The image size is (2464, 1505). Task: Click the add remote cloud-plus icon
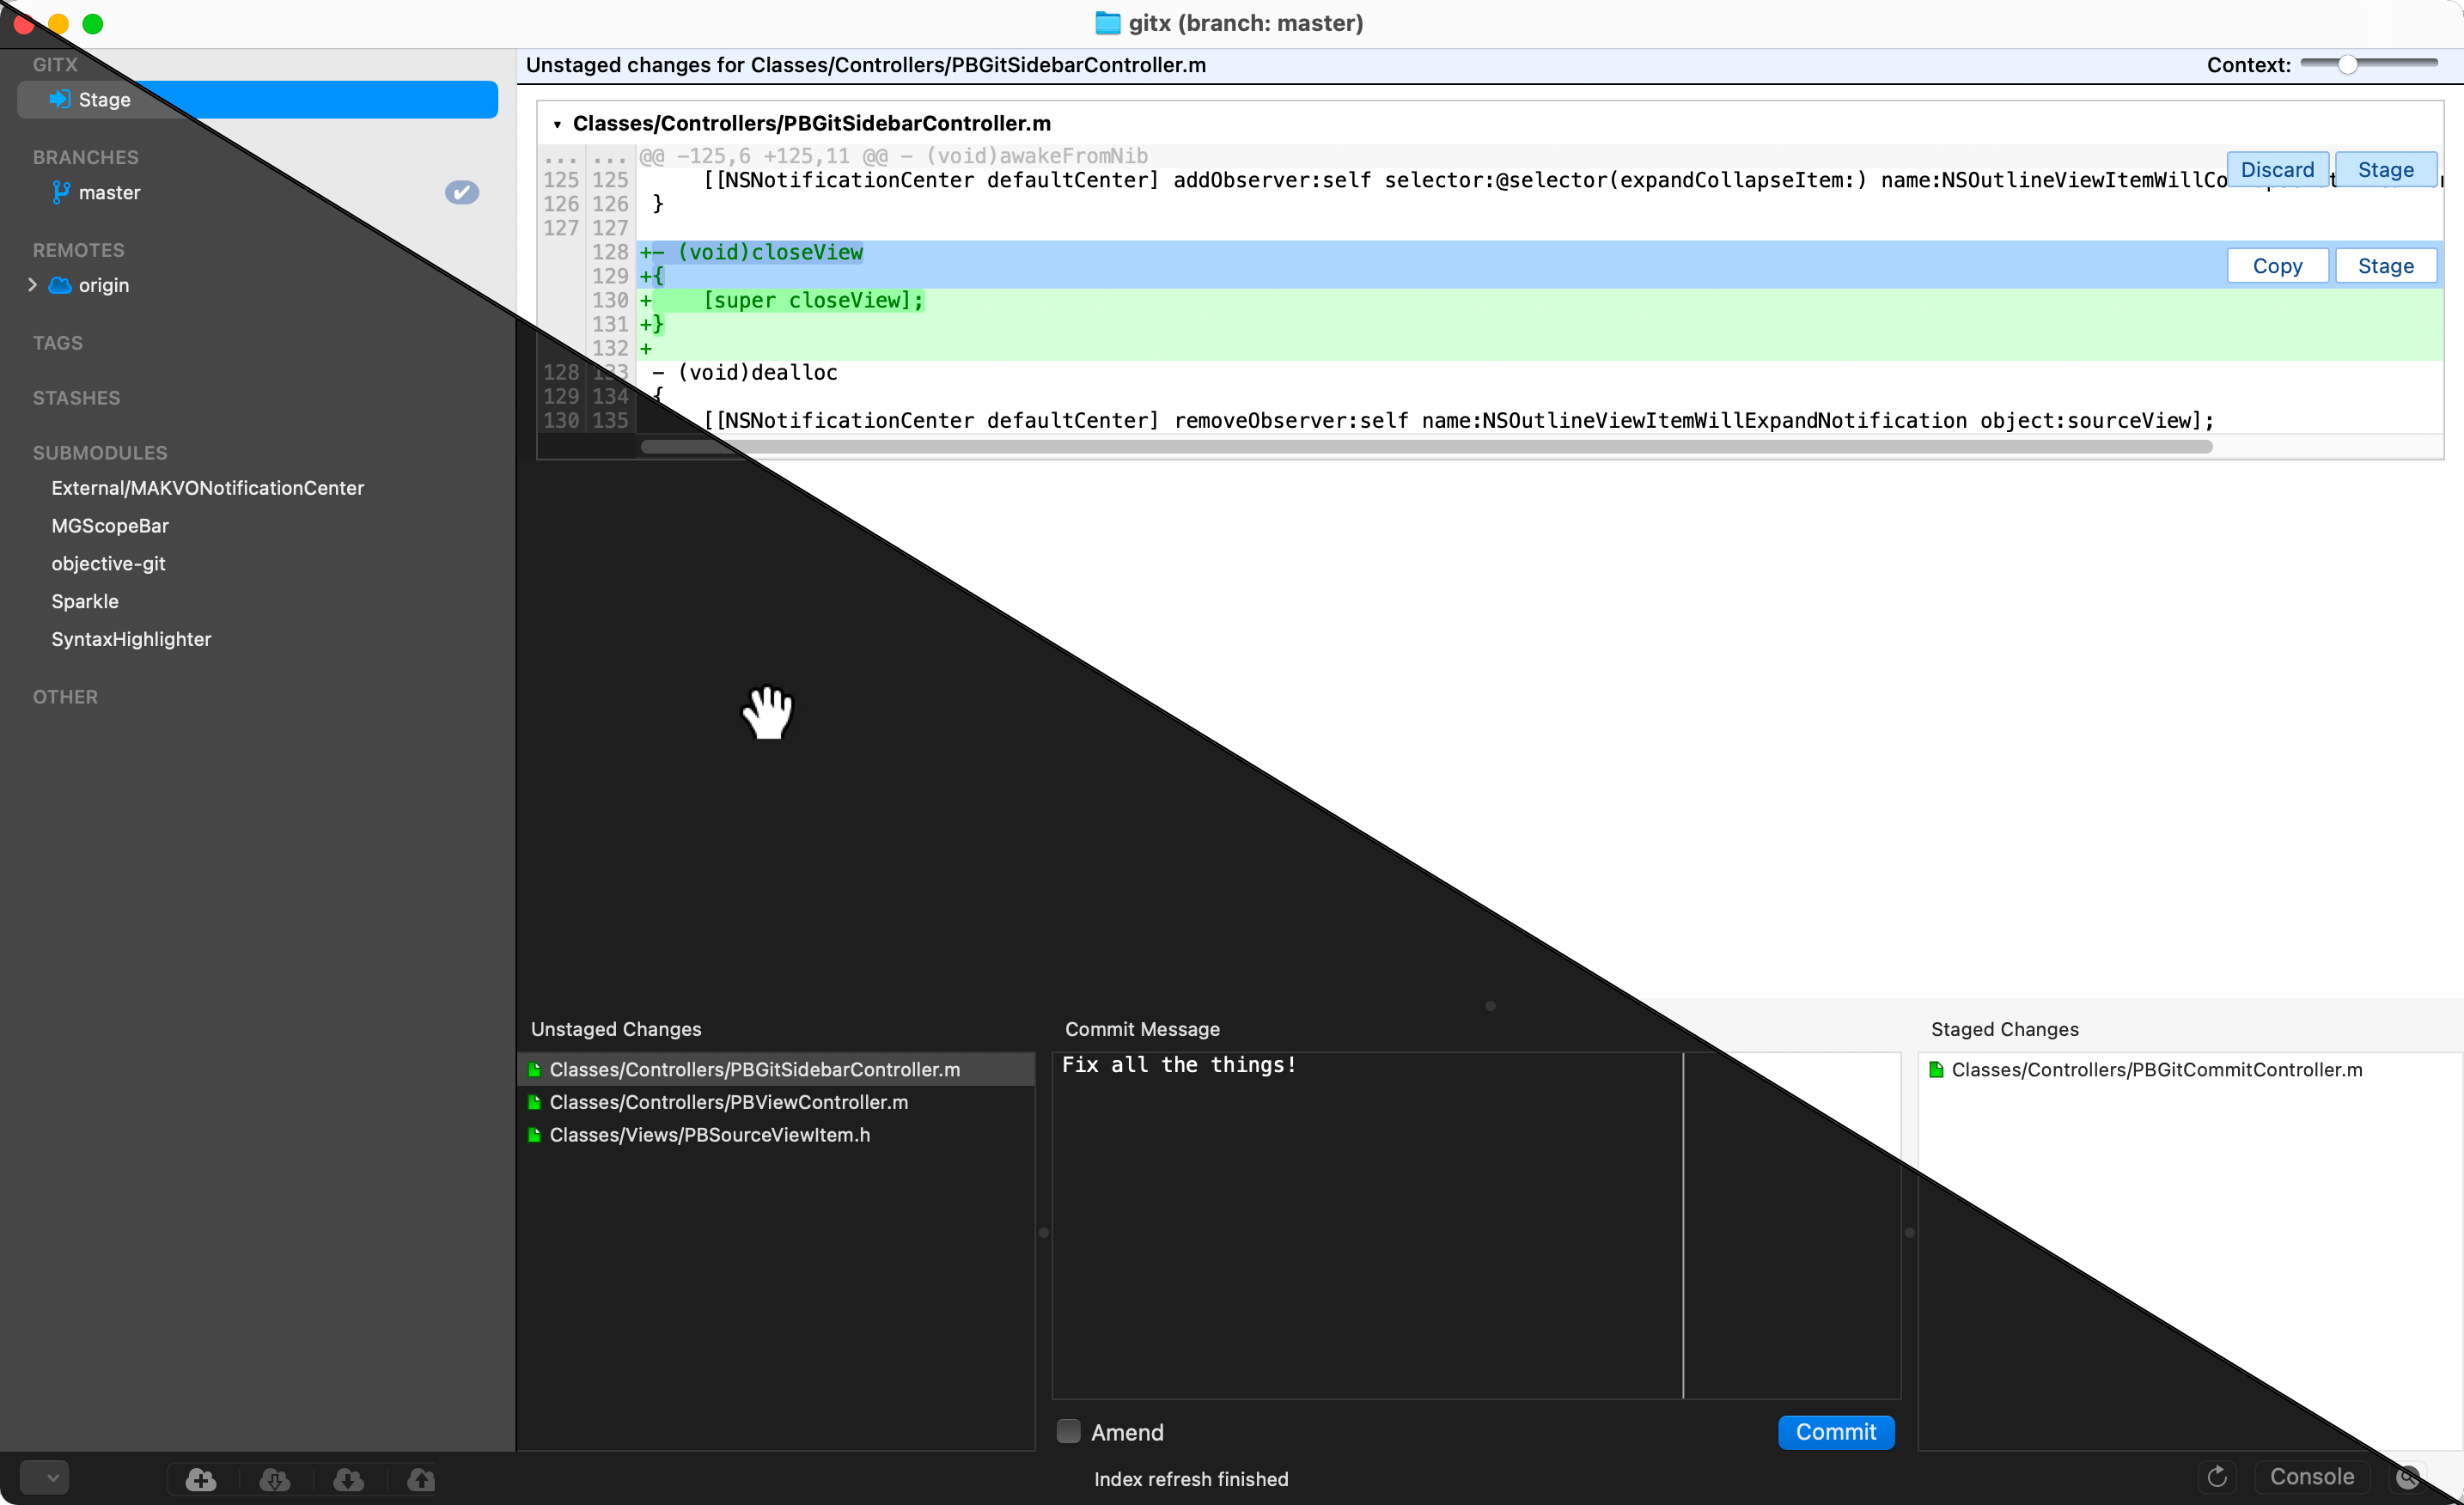click(201, 1478)
